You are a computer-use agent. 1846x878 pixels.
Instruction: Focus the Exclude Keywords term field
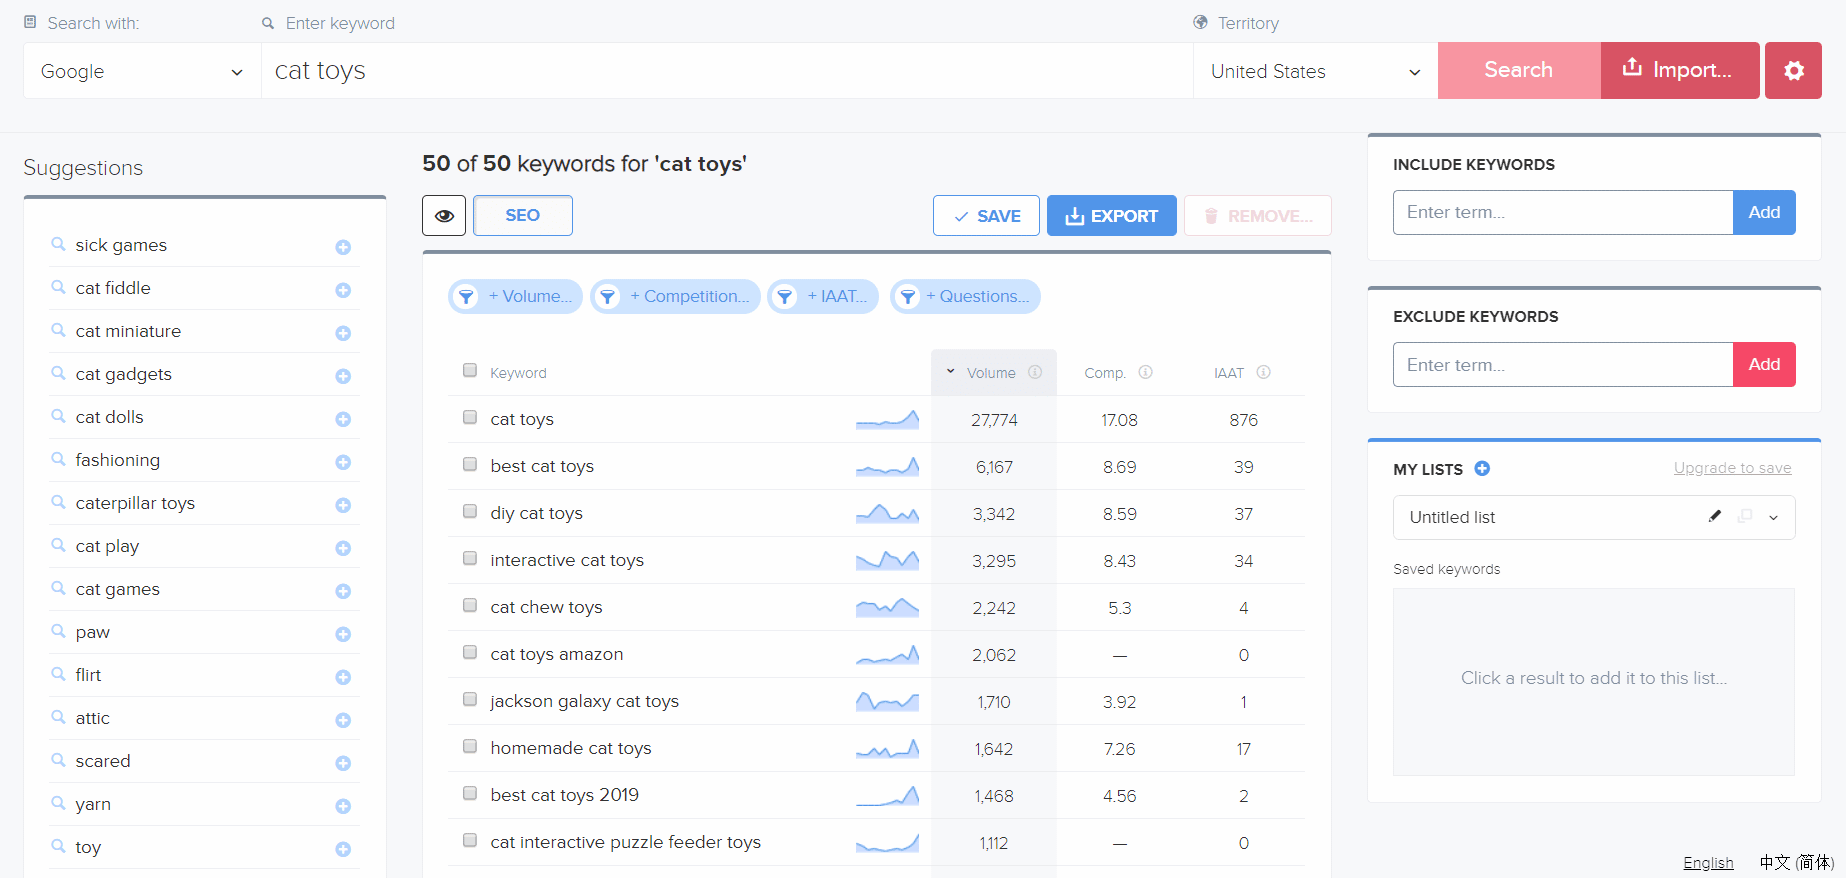[1563, 364]
